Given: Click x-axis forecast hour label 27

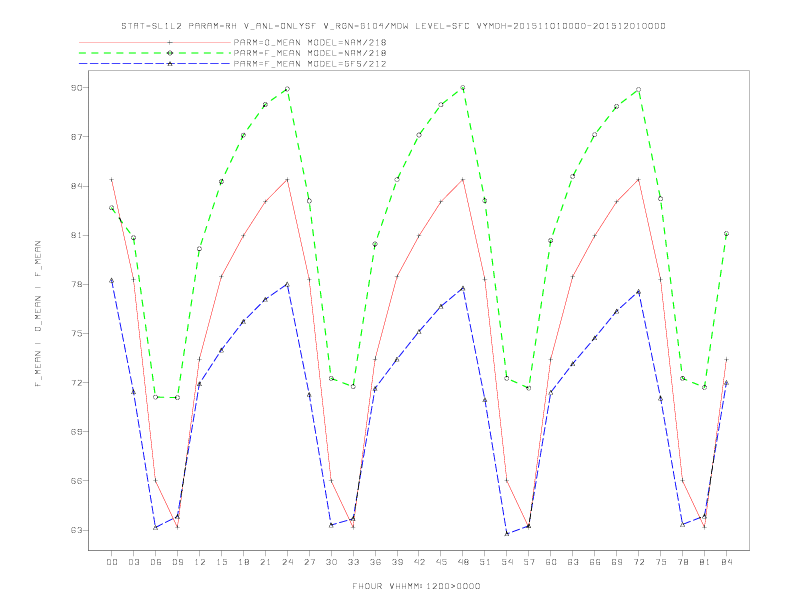Looking at the screenshot, I should click(x=309, y=562).
